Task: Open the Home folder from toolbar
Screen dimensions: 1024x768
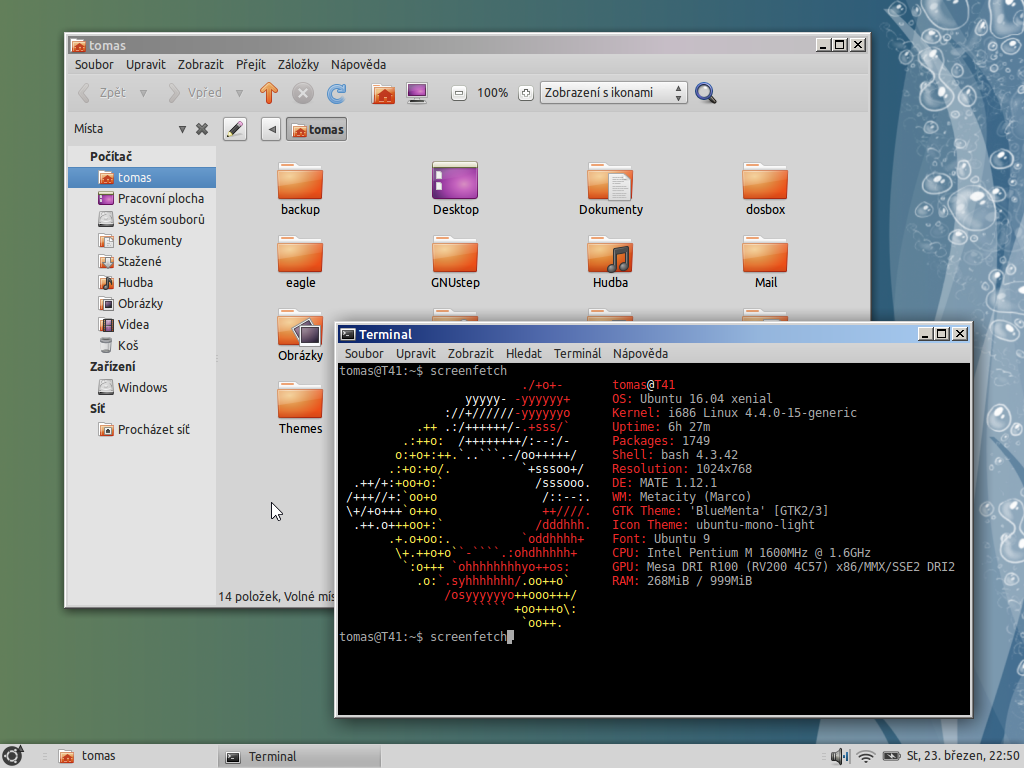Action: click(x=383, y=93)
